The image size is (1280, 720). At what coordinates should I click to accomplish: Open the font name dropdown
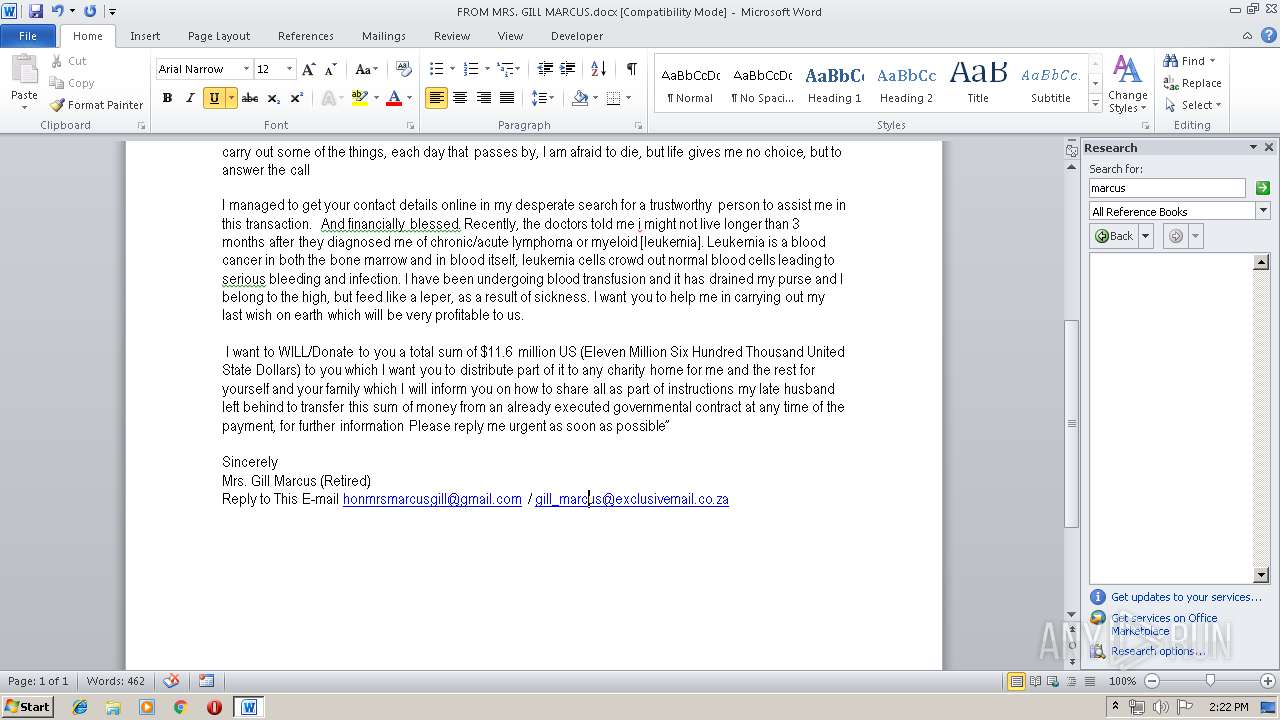pyautogui.click(x=246, y=69)
